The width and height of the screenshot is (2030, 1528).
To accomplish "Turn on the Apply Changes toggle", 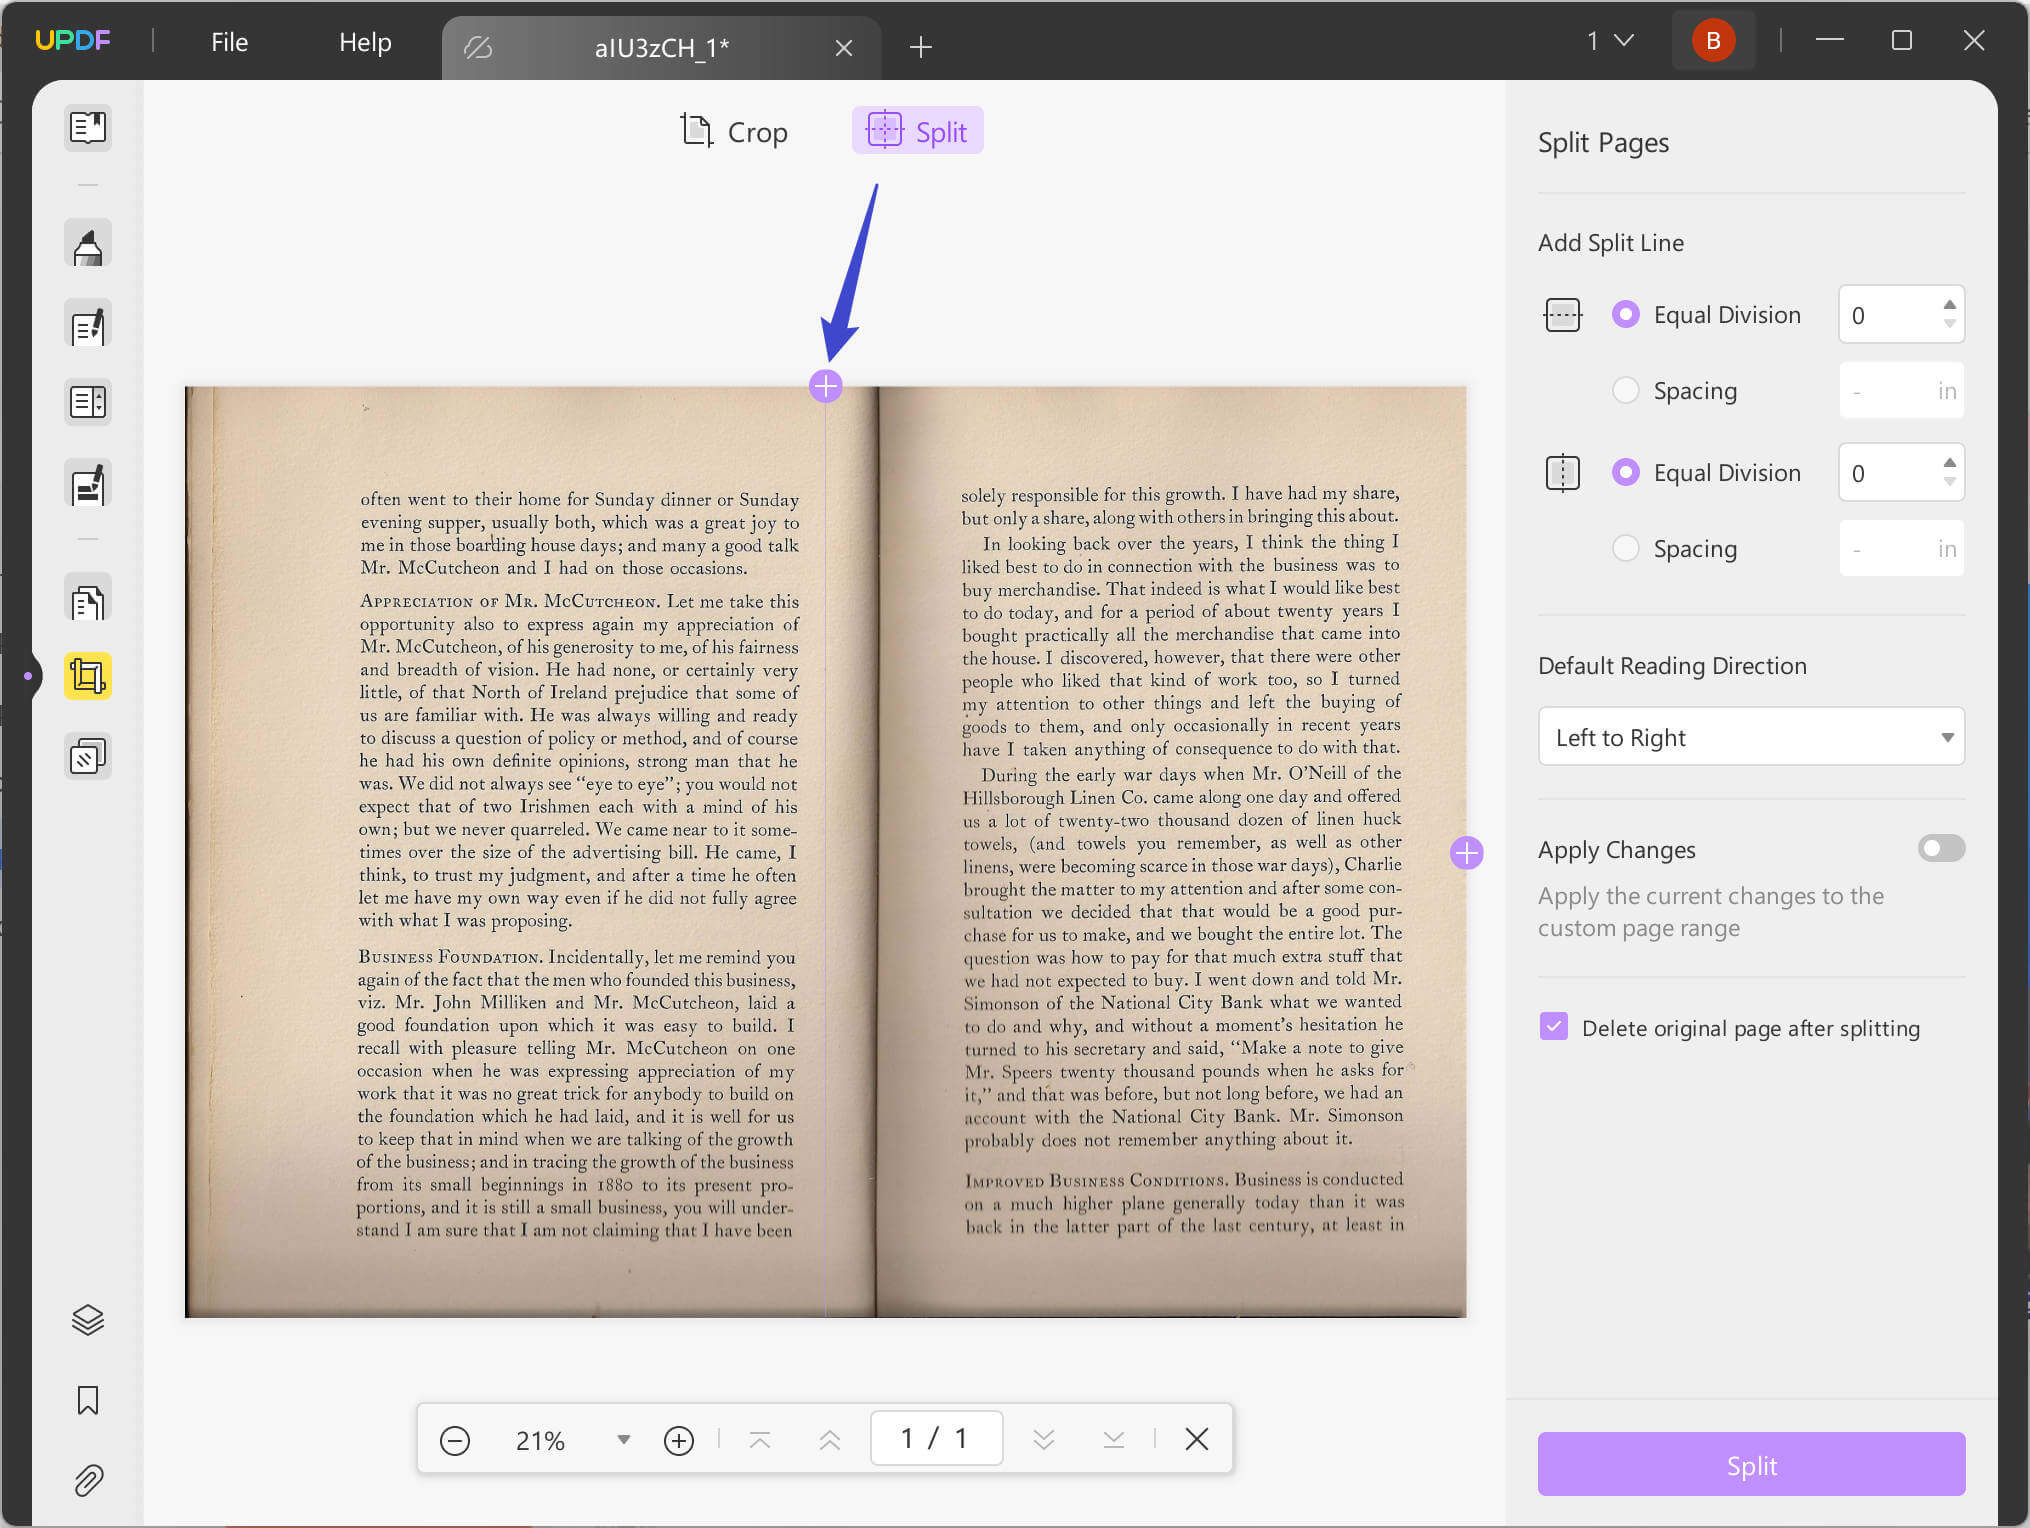I will coord(1940,848).
